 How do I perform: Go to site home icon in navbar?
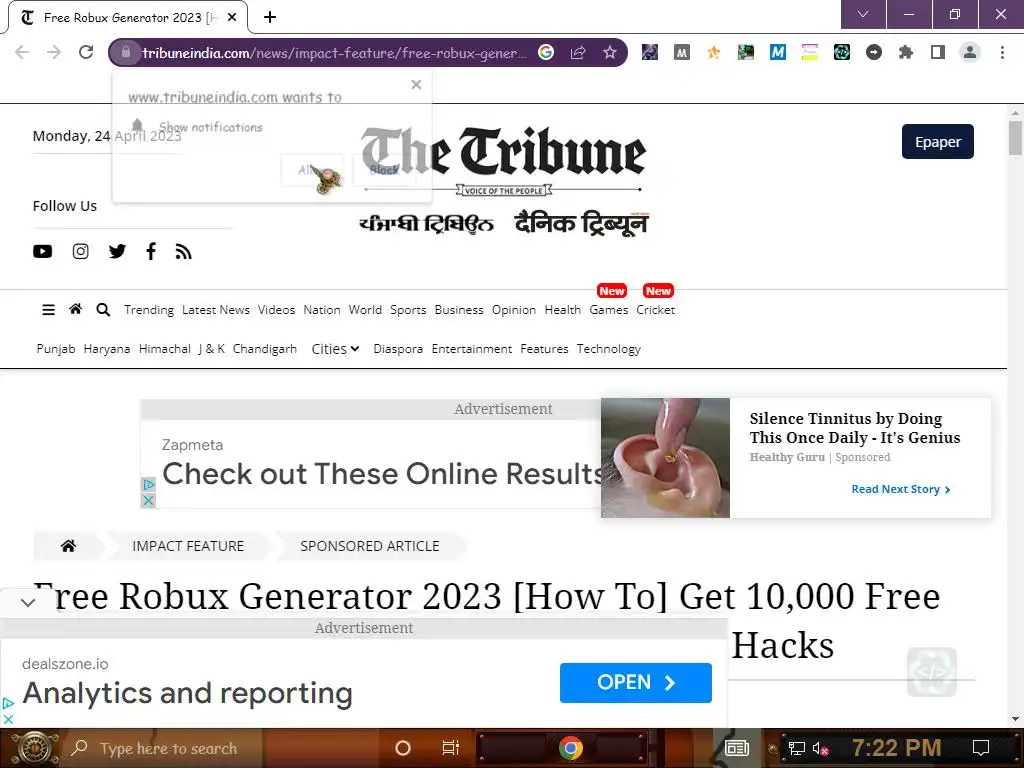pos(76,309)
